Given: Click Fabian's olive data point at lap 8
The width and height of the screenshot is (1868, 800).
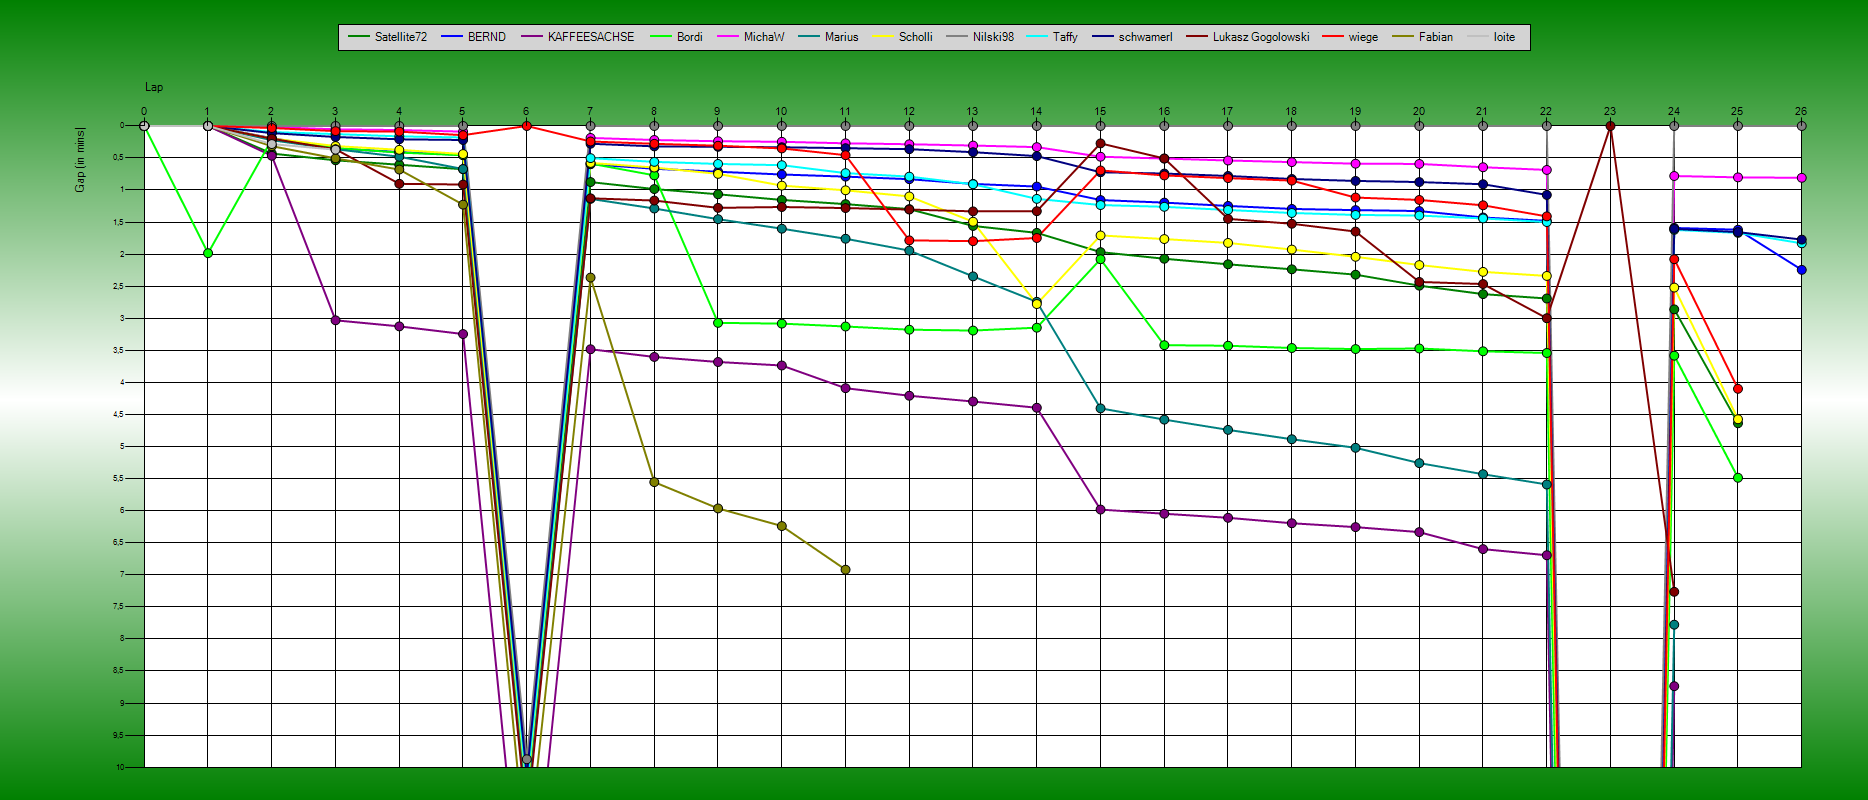Looking at the screenshot, I should pos(654,482).
